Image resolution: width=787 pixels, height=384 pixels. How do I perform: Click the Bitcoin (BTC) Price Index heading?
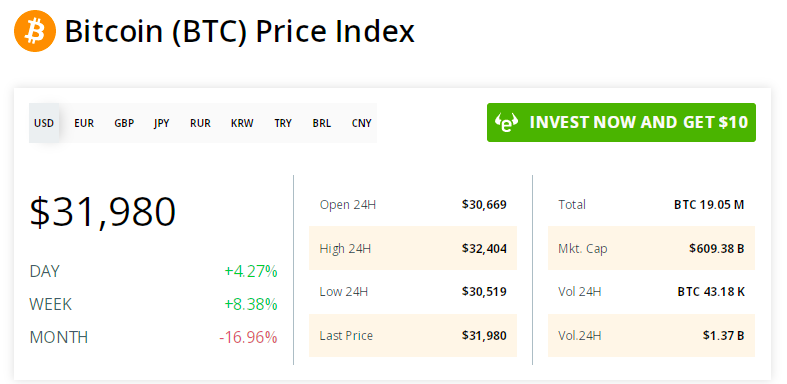click(x=239, y=32)
